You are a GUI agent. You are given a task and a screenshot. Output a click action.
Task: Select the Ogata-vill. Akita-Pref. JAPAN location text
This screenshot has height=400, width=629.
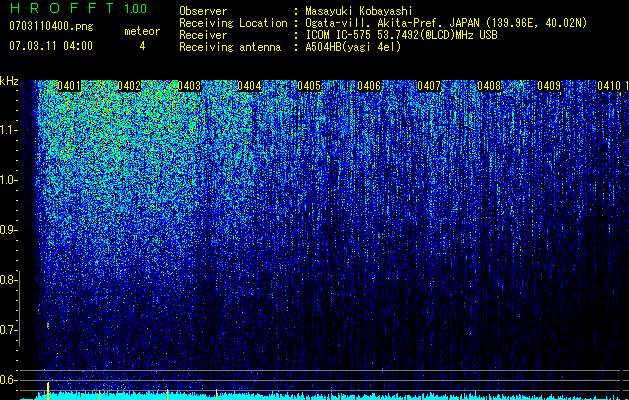[x=446, y=23]
